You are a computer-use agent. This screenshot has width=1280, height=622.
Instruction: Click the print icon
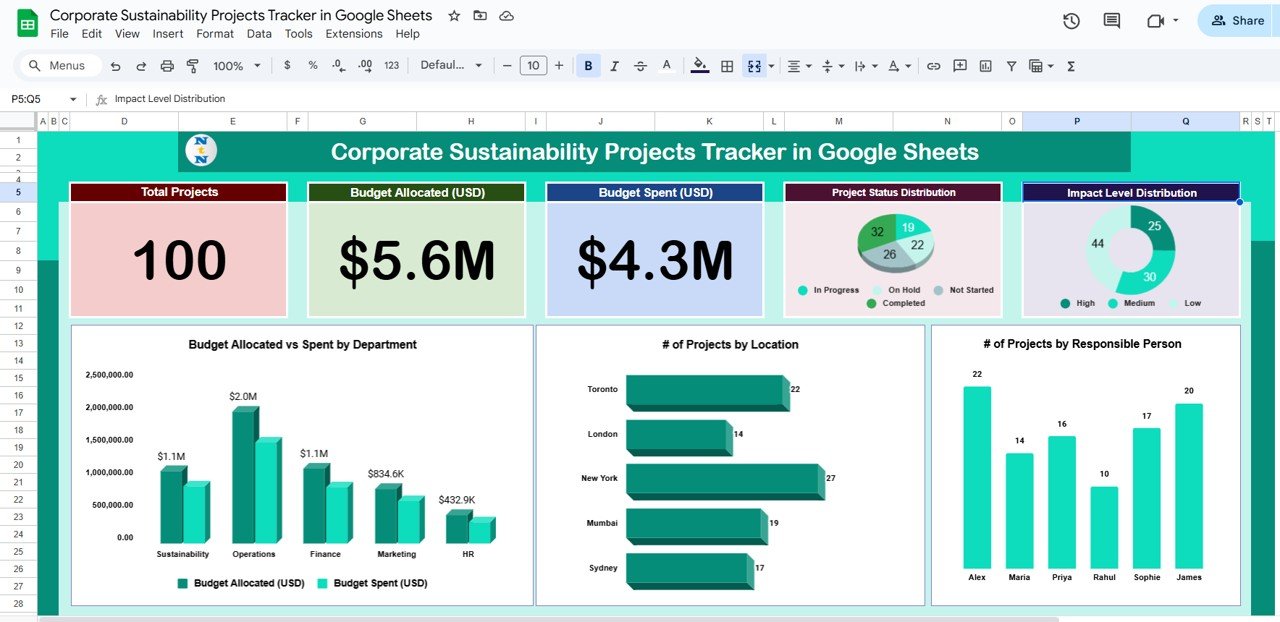[167, 65]
